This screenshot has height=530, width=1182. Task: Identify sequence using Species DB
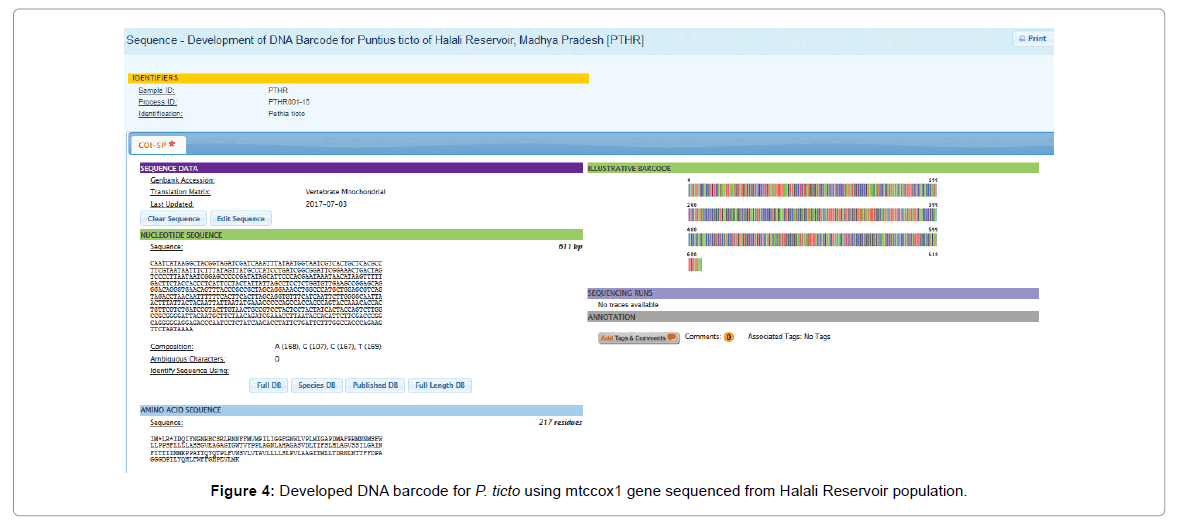pyautogui.click(x=317, y=385)
